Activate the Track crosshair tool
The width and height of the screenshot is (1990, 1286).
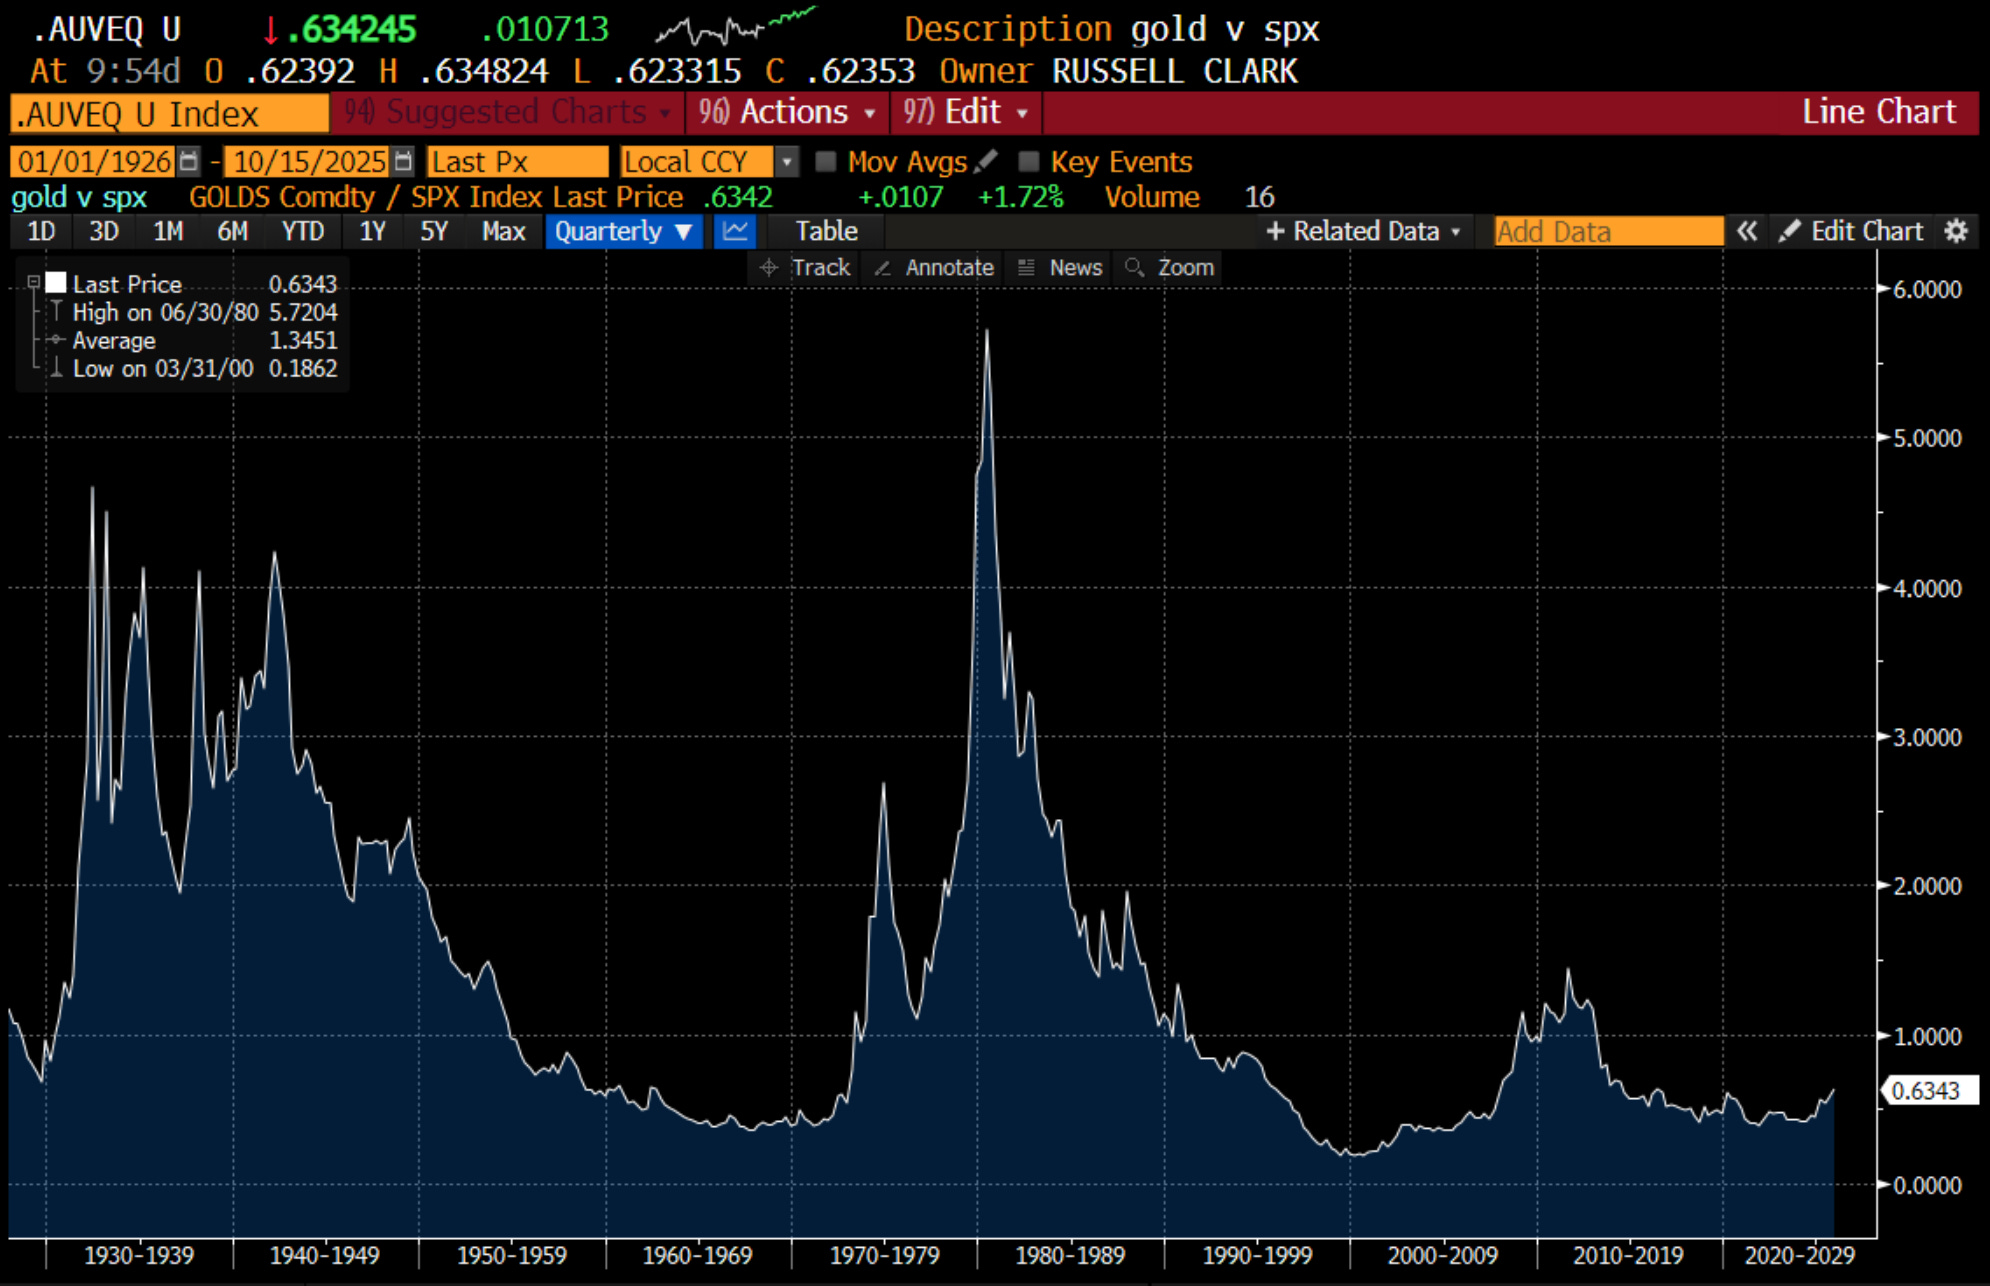tap(806, 268)
